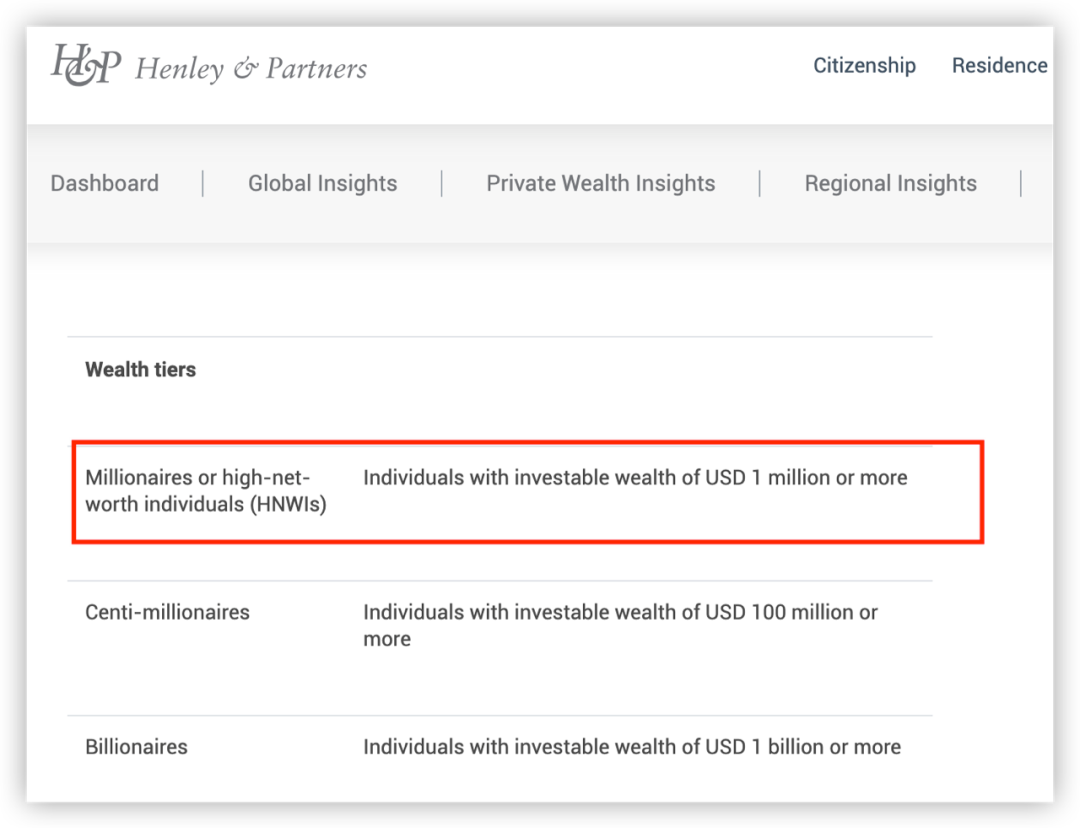Select the Millionaires or HNWIs row label
The width and height of the screenshot is (1080, 828).
(x=206, y=490)
